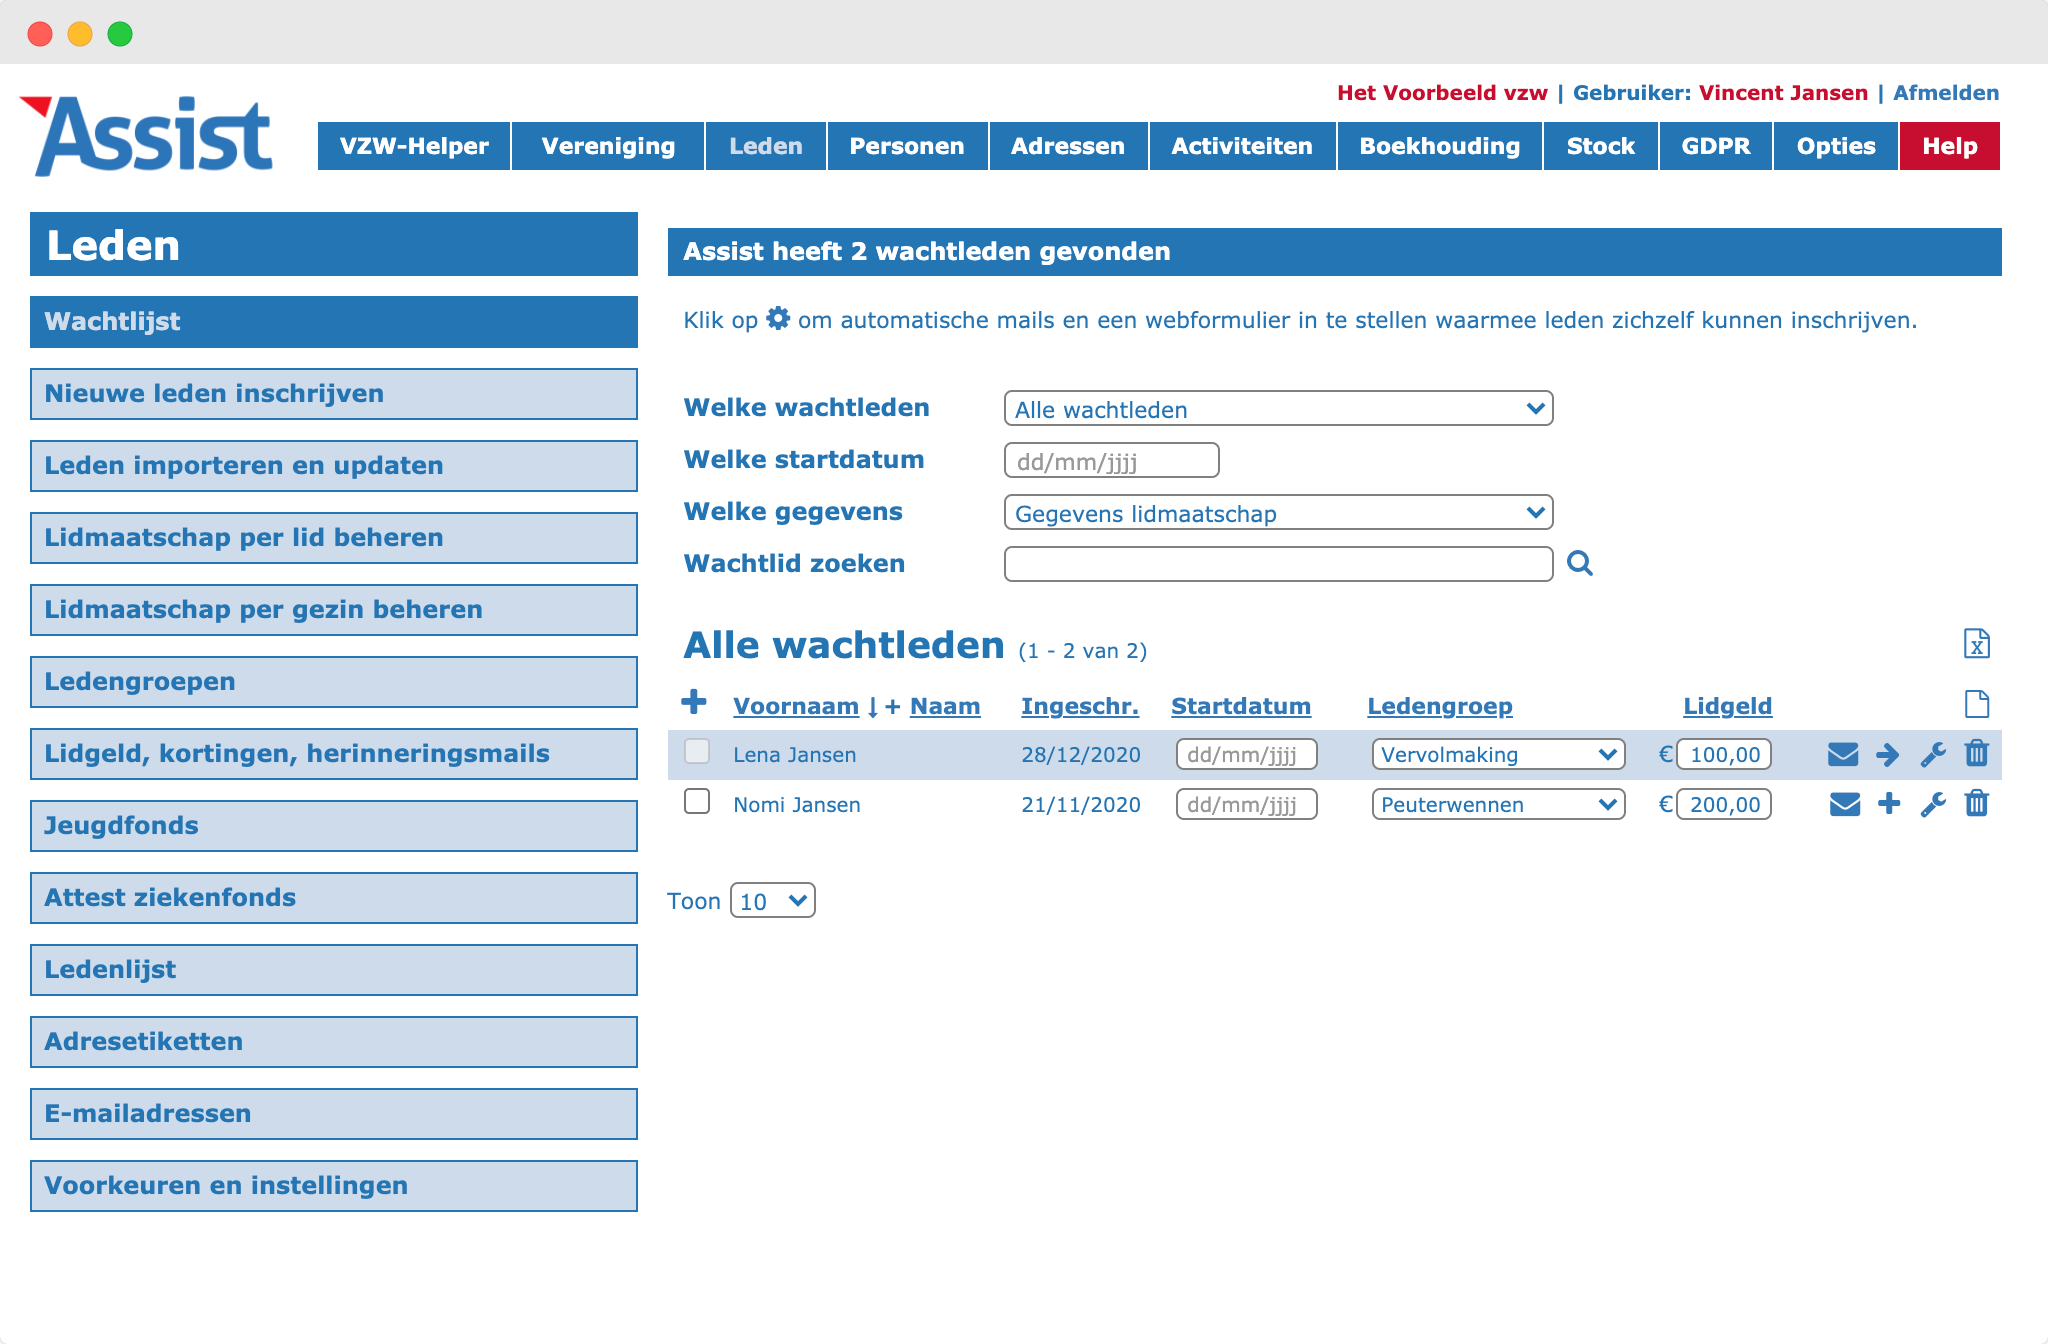Open Lidmaatschap per gezin beheren

click(334, 610)
